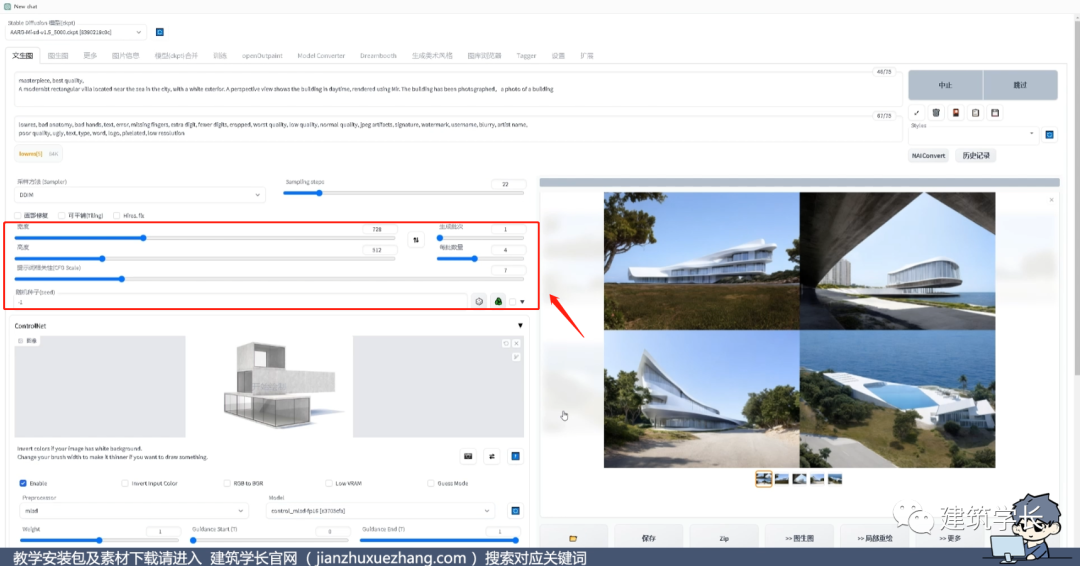Click the Zip button

tap(723, 538)
